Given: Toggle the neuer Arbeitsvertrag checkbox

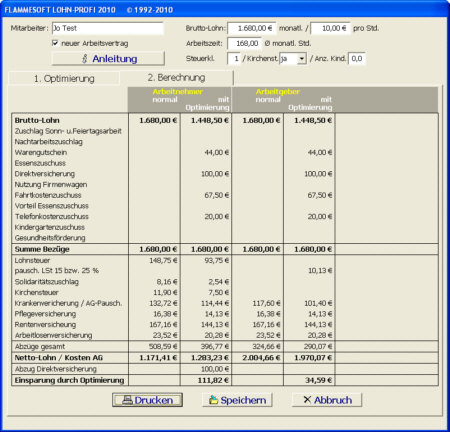Looking at the screenshot, I should 55,43.
